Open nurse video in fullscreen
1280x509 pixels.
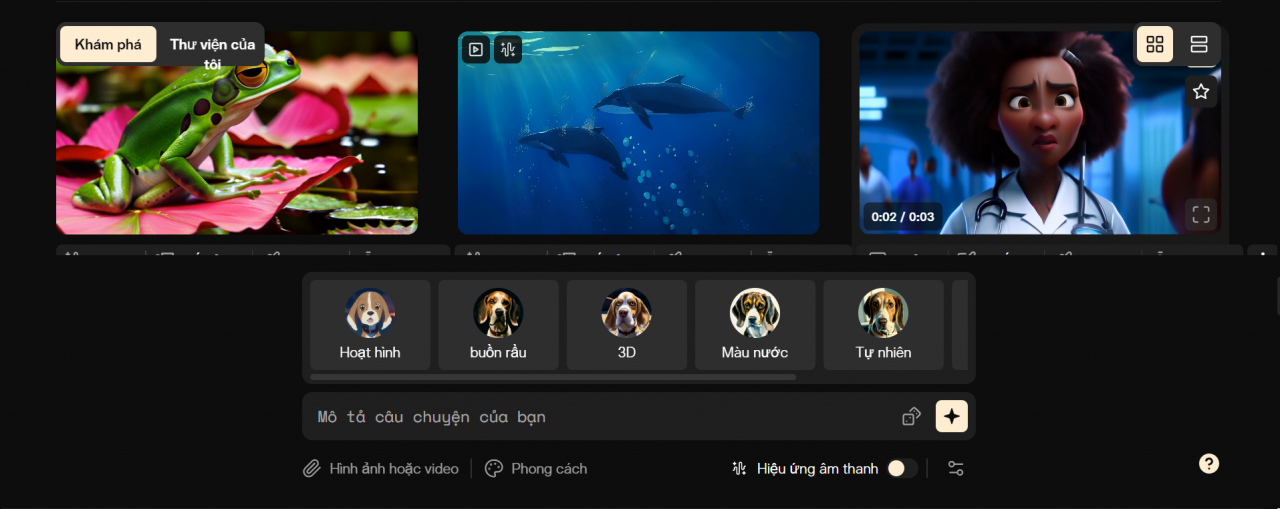point(1201,214)
